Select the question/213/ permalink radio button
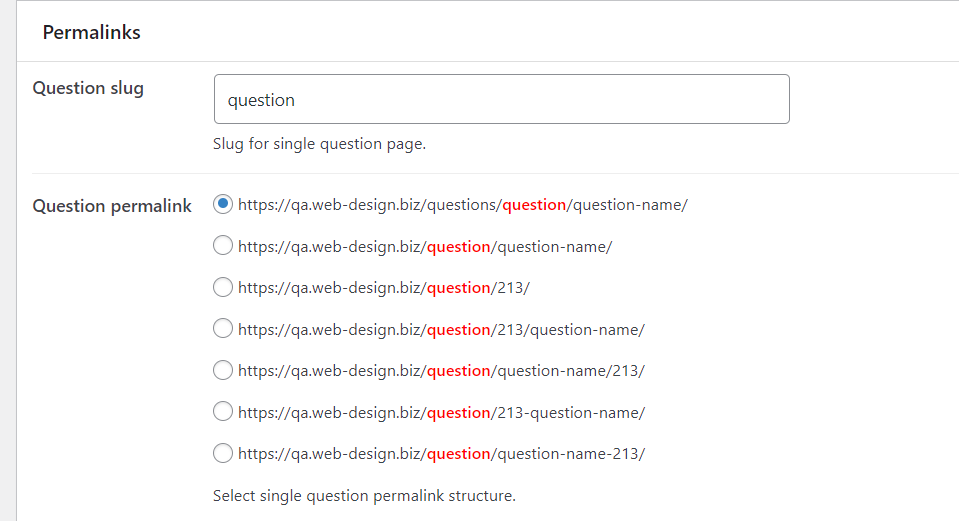The height and width of the screenshot is (521, 959). [x=223, y=287]
